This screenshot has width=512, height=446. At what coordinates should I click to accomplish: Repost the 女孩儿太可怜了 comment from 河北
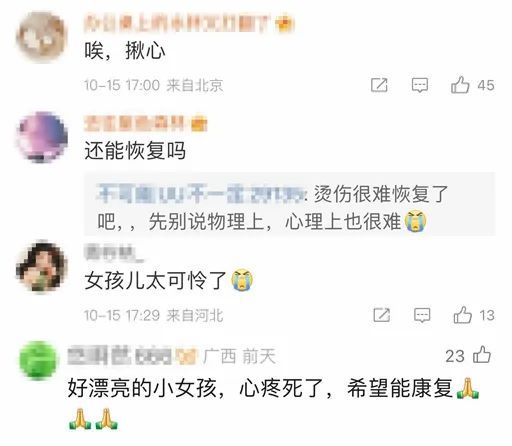pyautogui.click(x=382, y=315)
